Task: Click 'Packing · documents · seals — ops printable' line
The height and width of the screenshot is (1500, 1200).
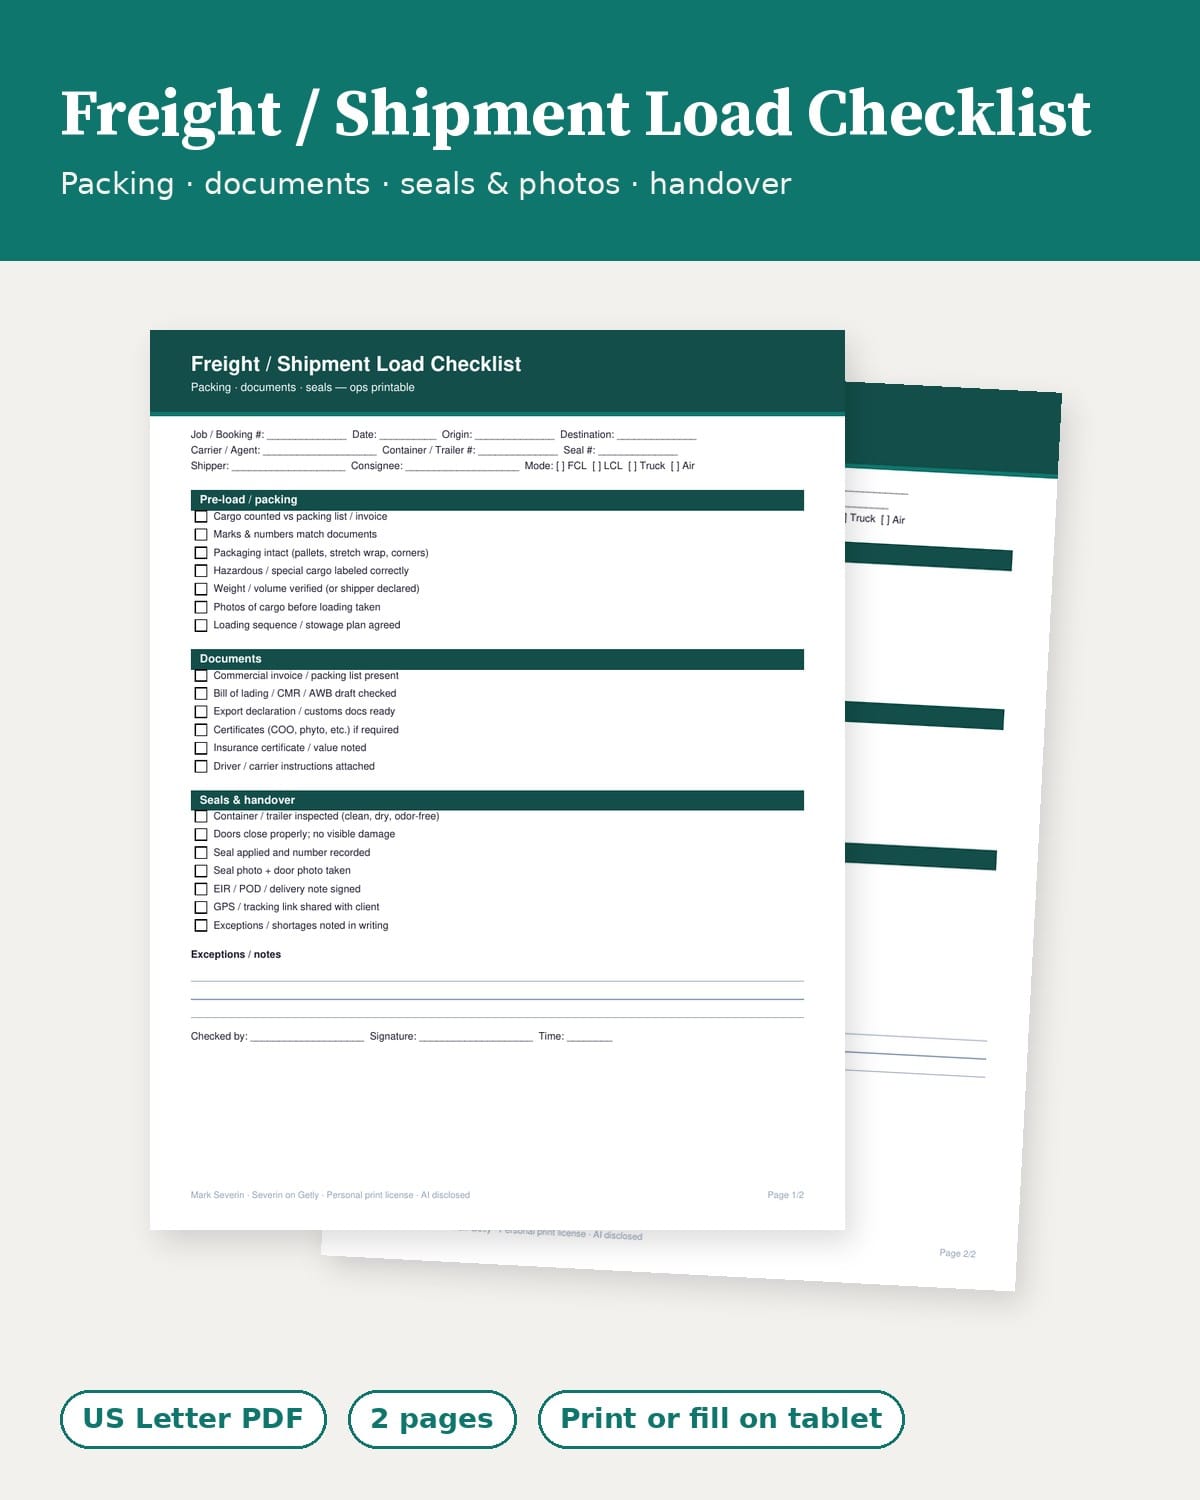Action: (x=302, y=388)
